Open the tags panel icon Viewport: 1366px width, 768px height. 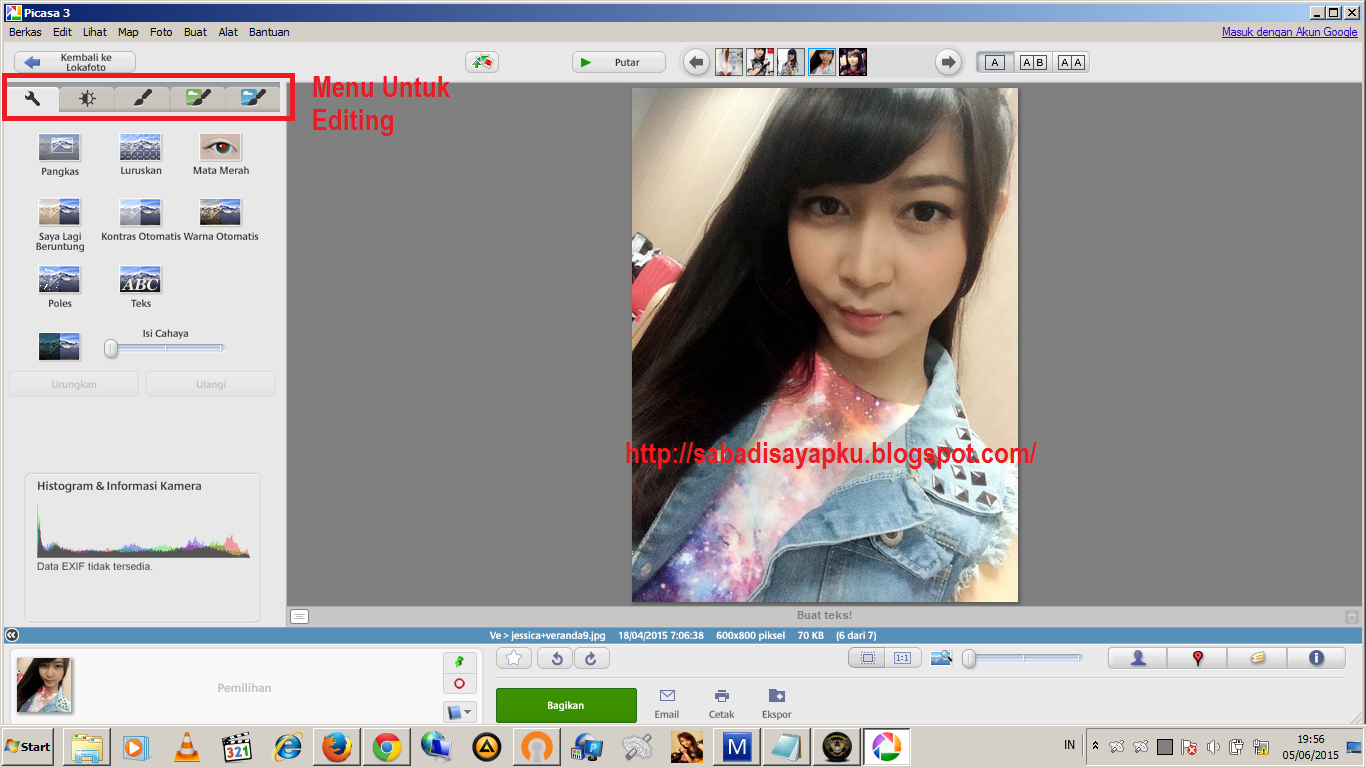[1257, 658]
